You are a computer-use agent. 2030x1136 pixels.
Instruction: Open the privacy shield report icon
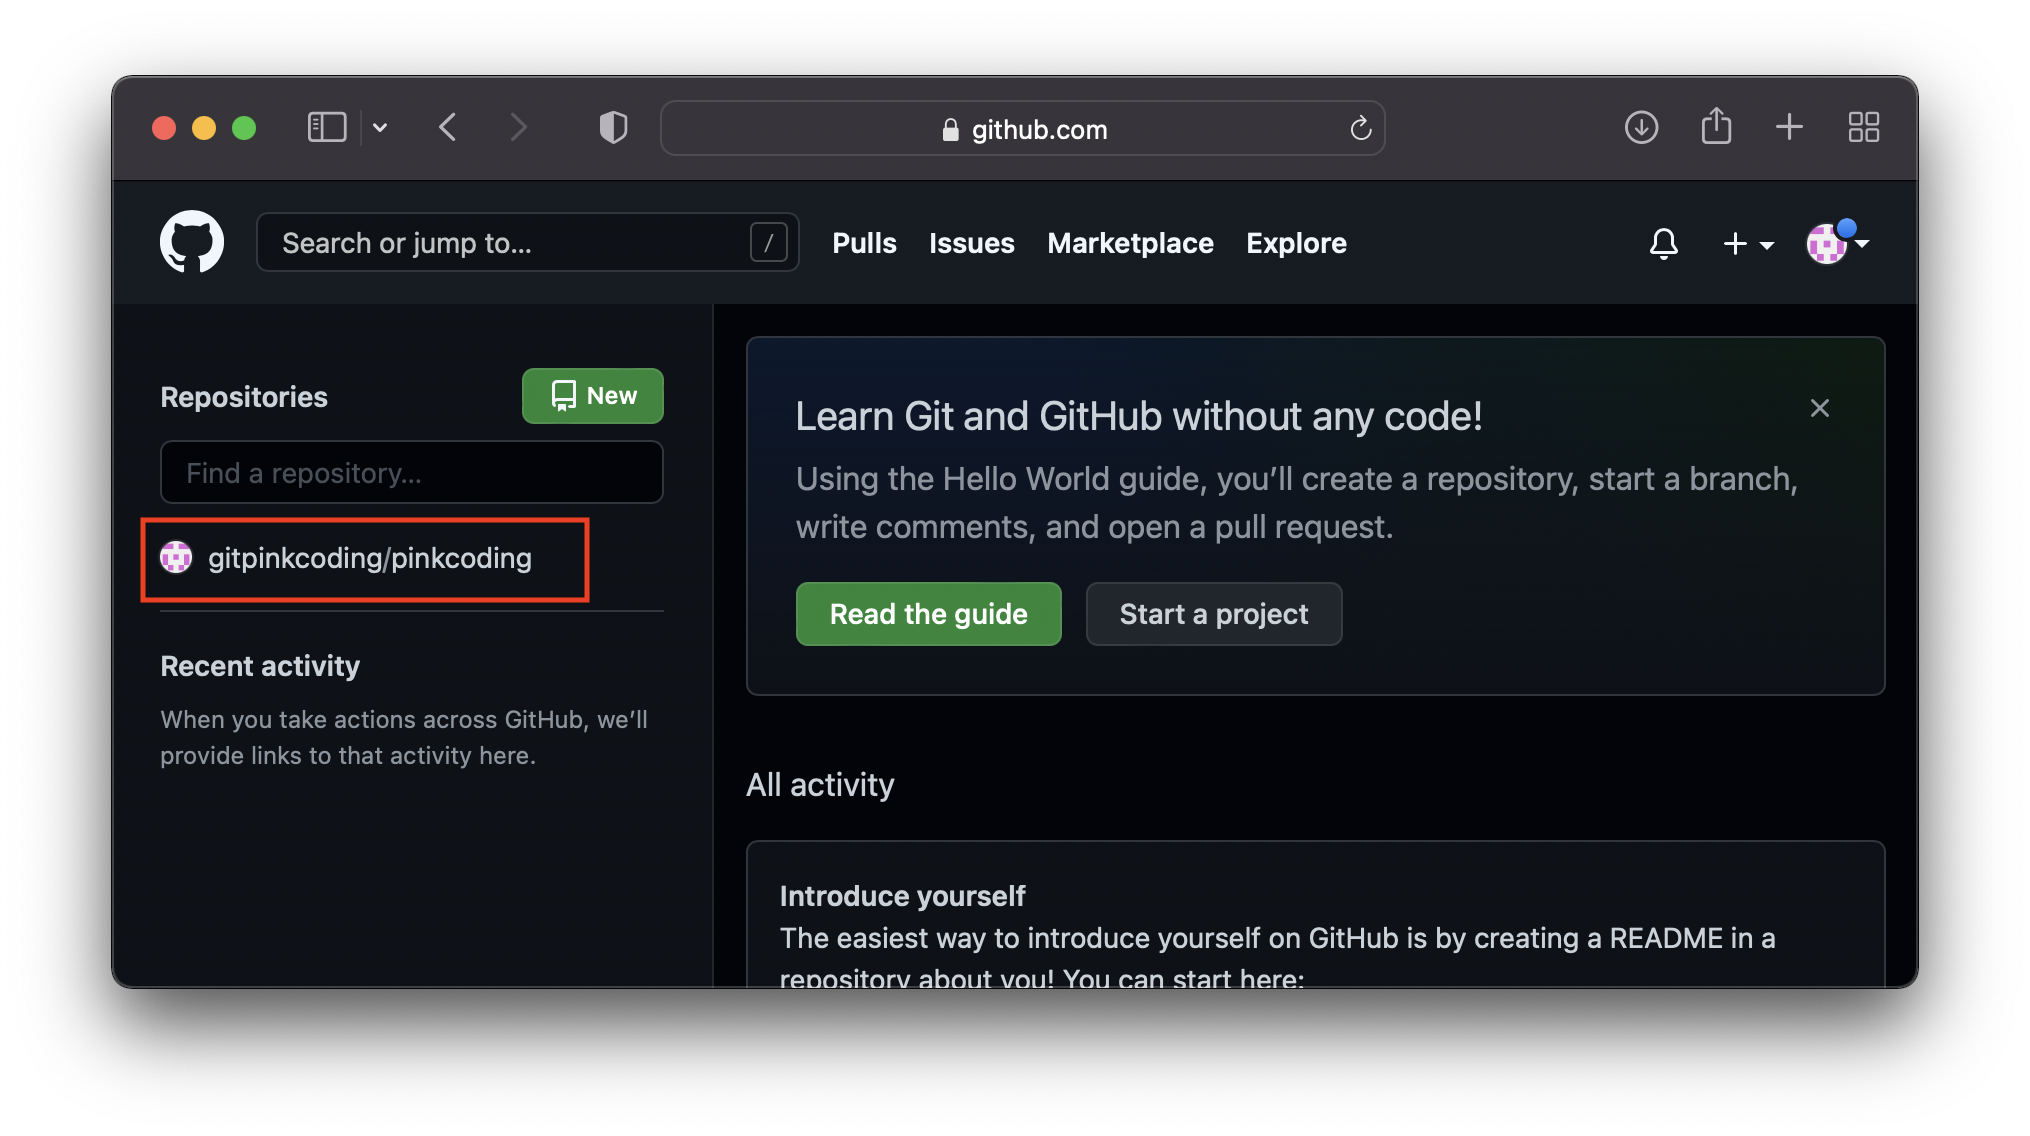(613, 128)
